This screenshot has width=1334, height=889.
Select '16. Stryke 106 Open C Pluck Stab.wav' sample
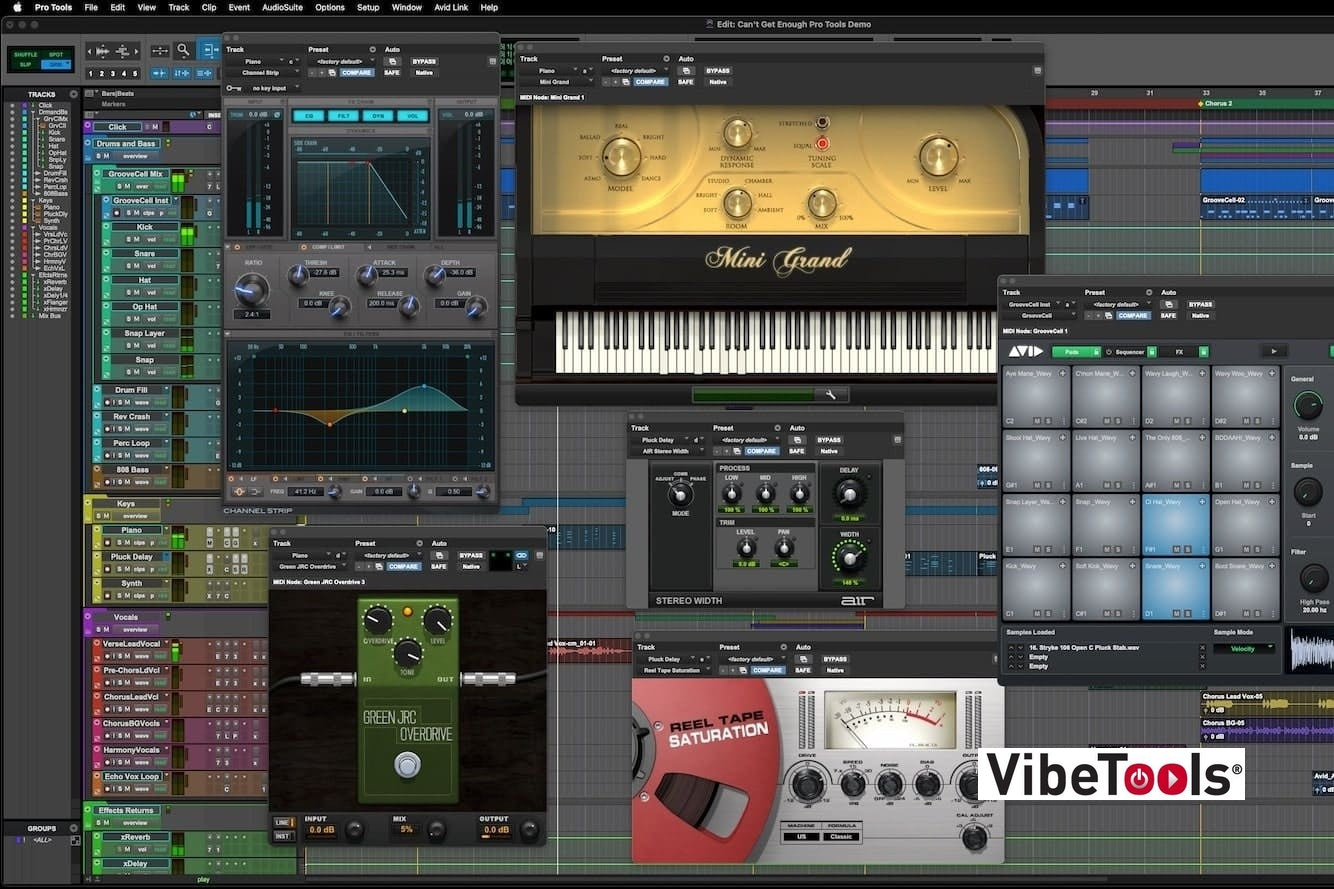point(1084,648)
